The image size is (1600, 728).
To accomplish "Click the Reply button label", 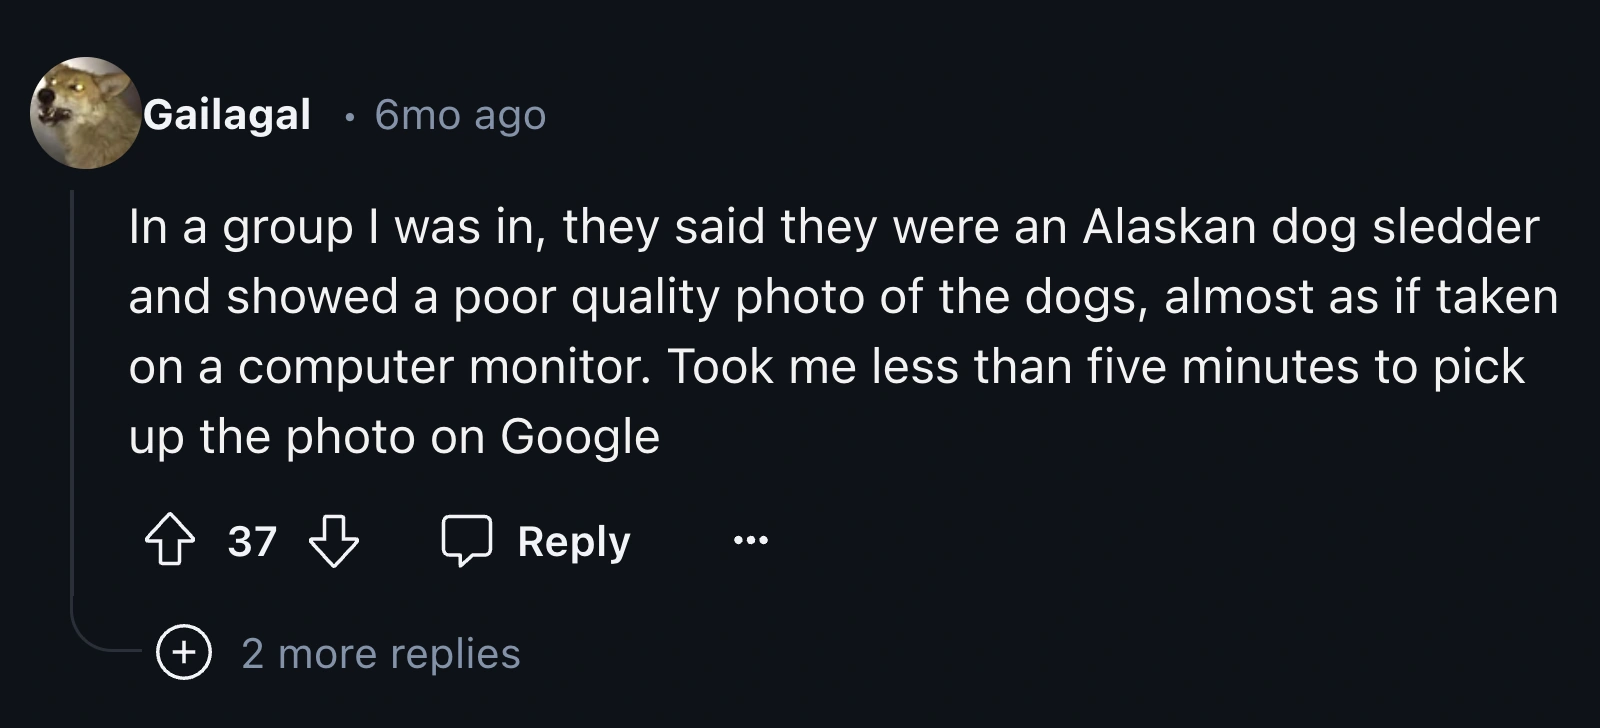I will (x=573, y=541).
